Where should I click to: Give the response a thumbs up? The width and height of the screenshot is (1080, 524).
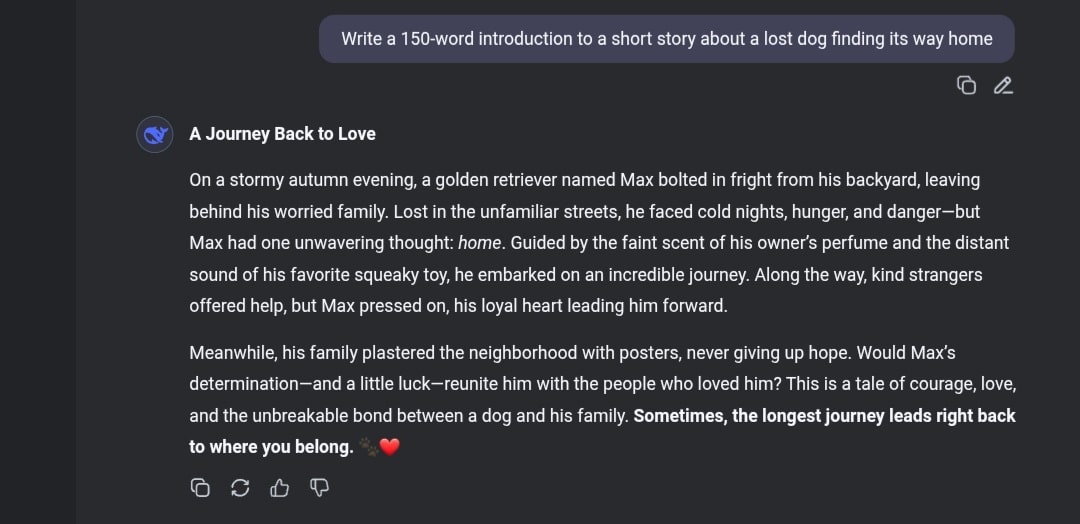pyautogui.click(x=280, y=488)
